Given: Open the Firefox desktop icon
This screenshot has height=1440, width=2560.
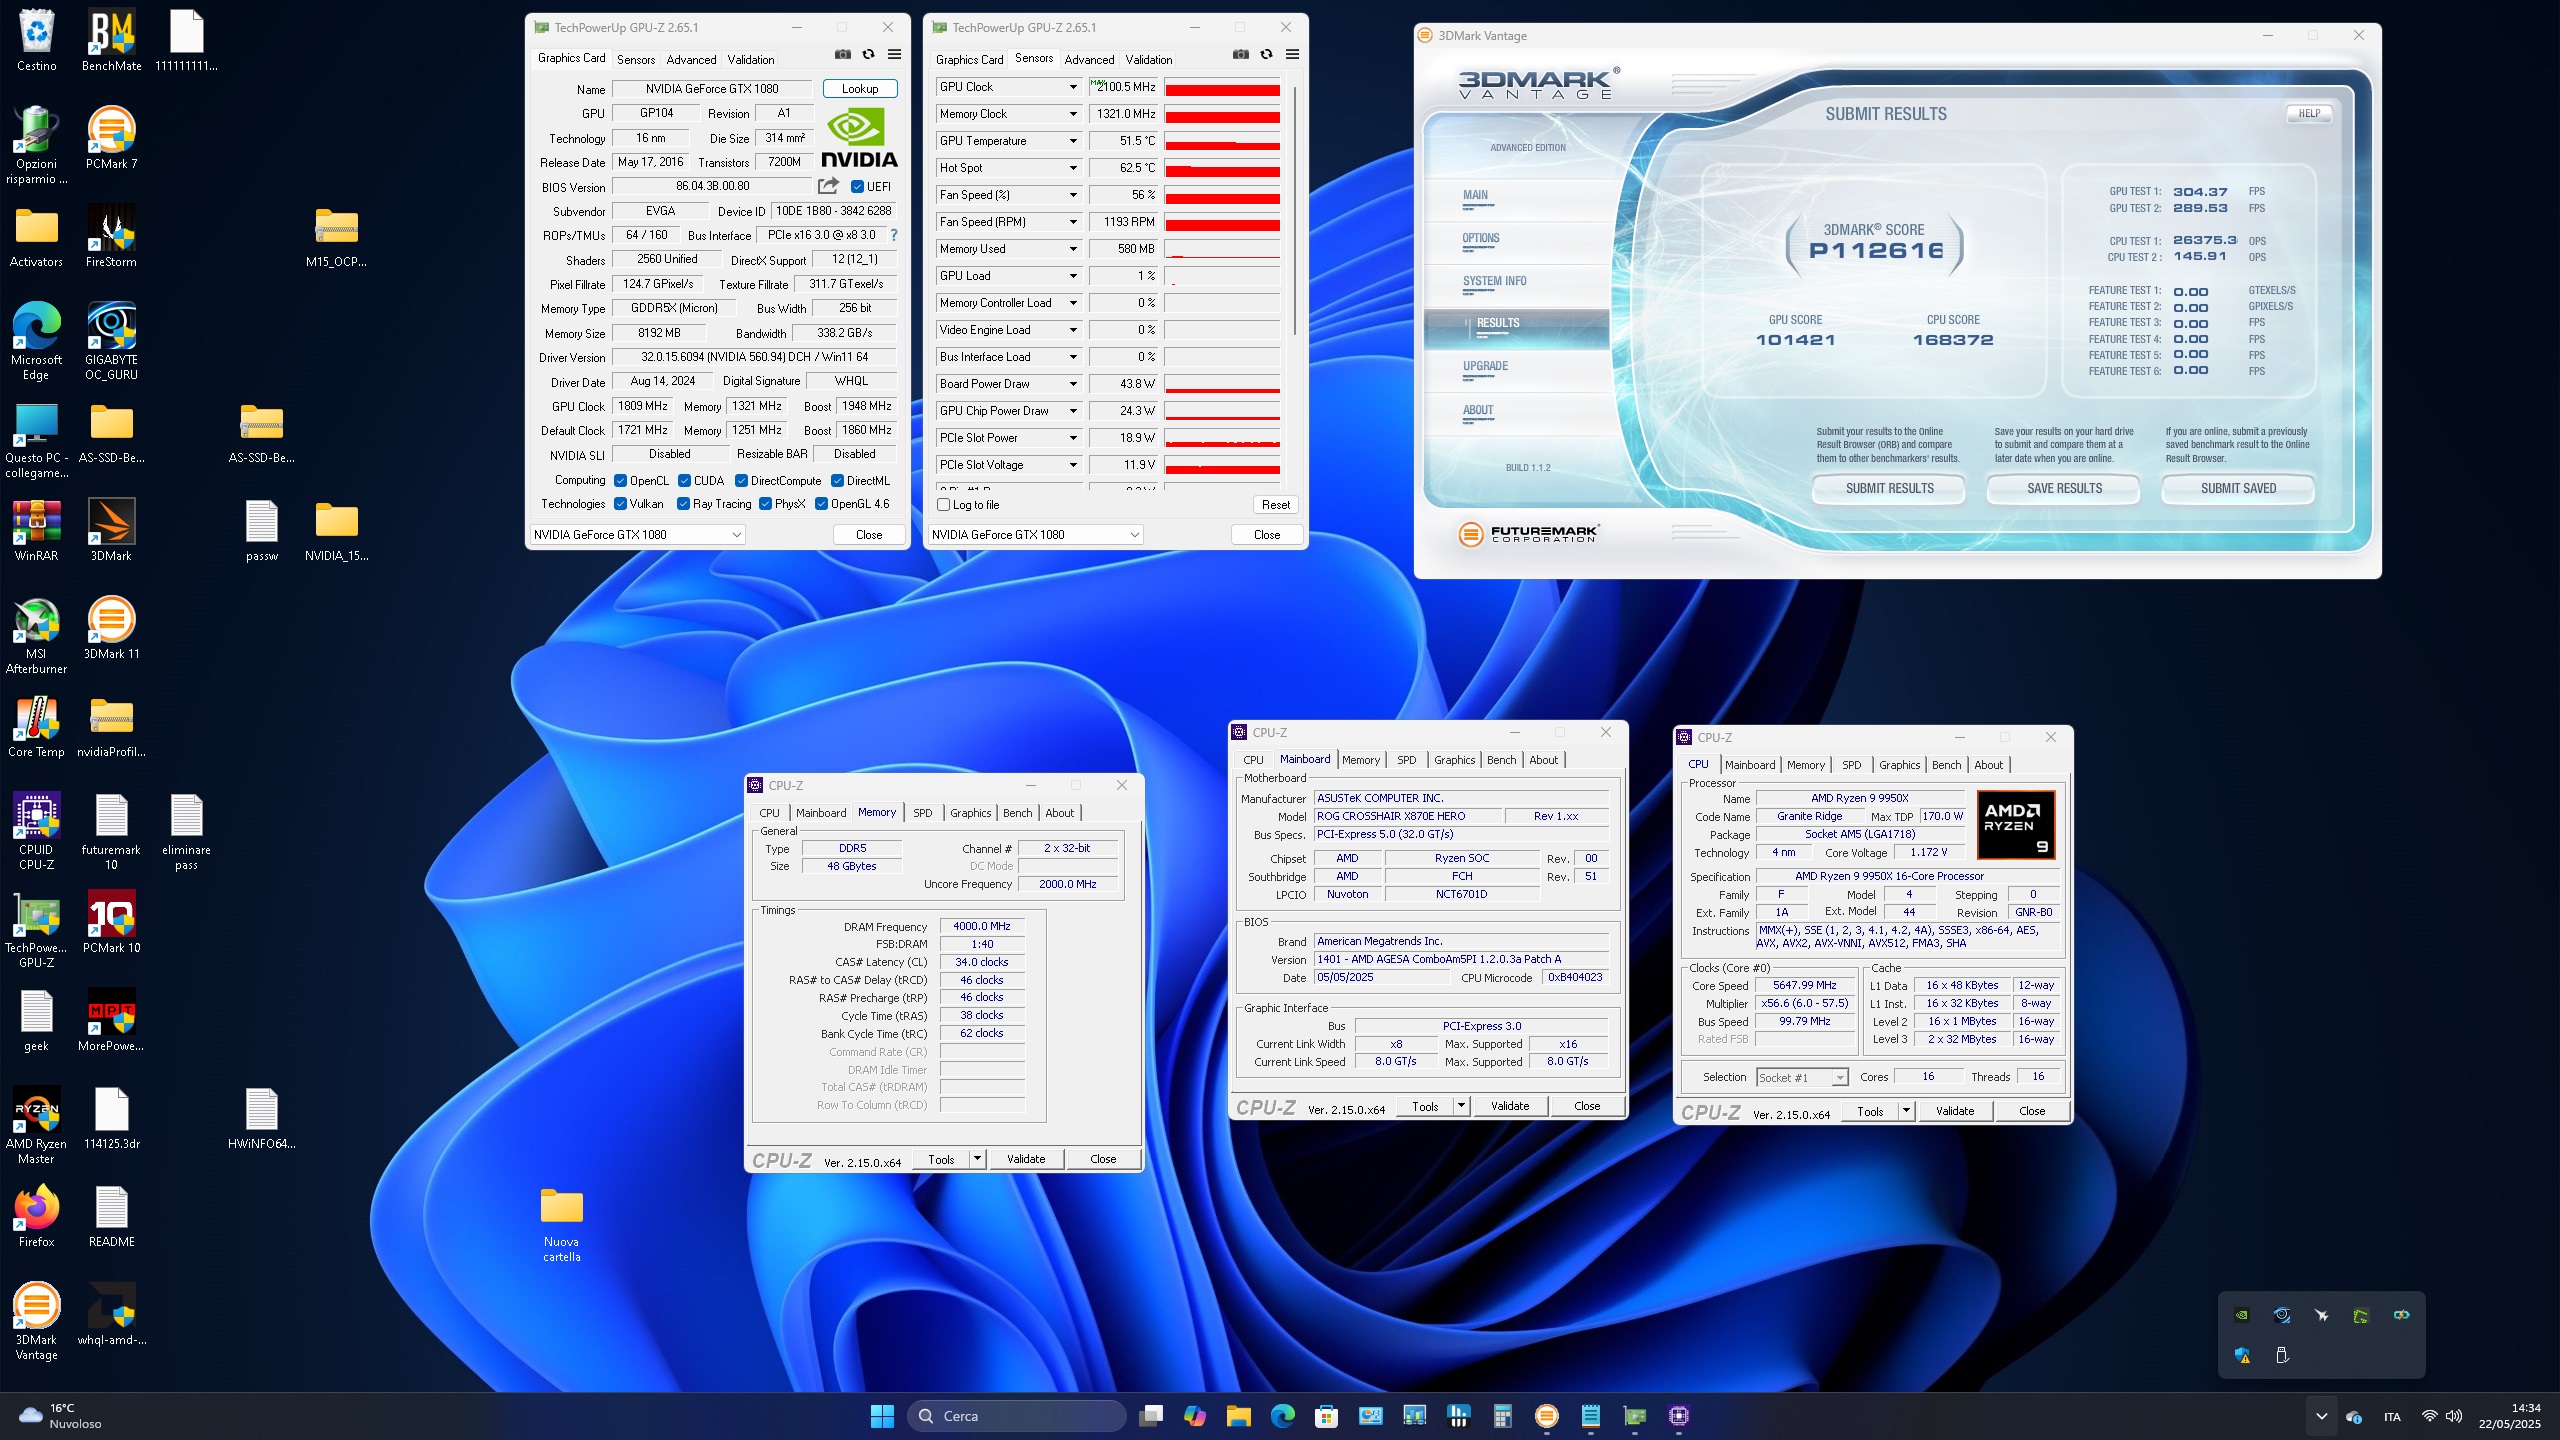Looking at the screenshot, I should pos(36,1217).
